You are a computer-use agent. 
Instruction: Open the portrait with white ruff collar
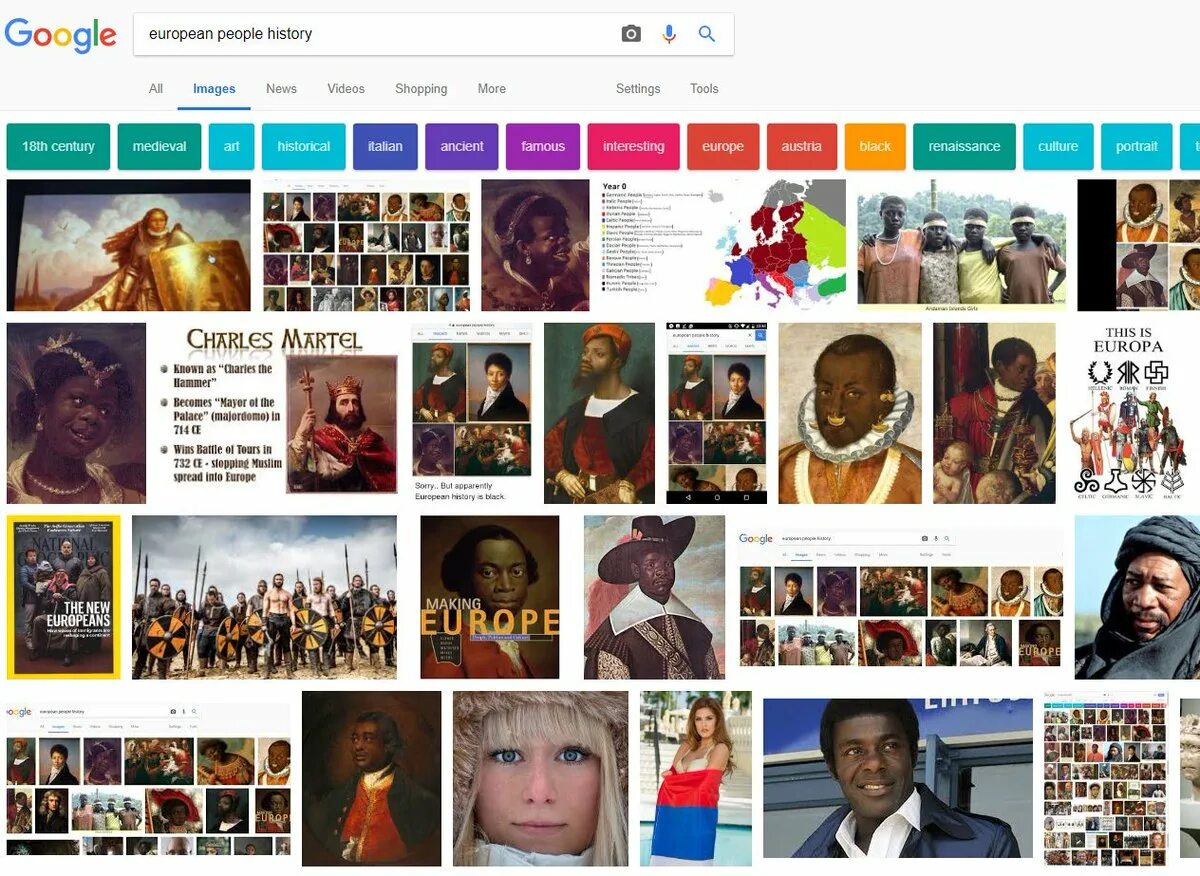850,413
